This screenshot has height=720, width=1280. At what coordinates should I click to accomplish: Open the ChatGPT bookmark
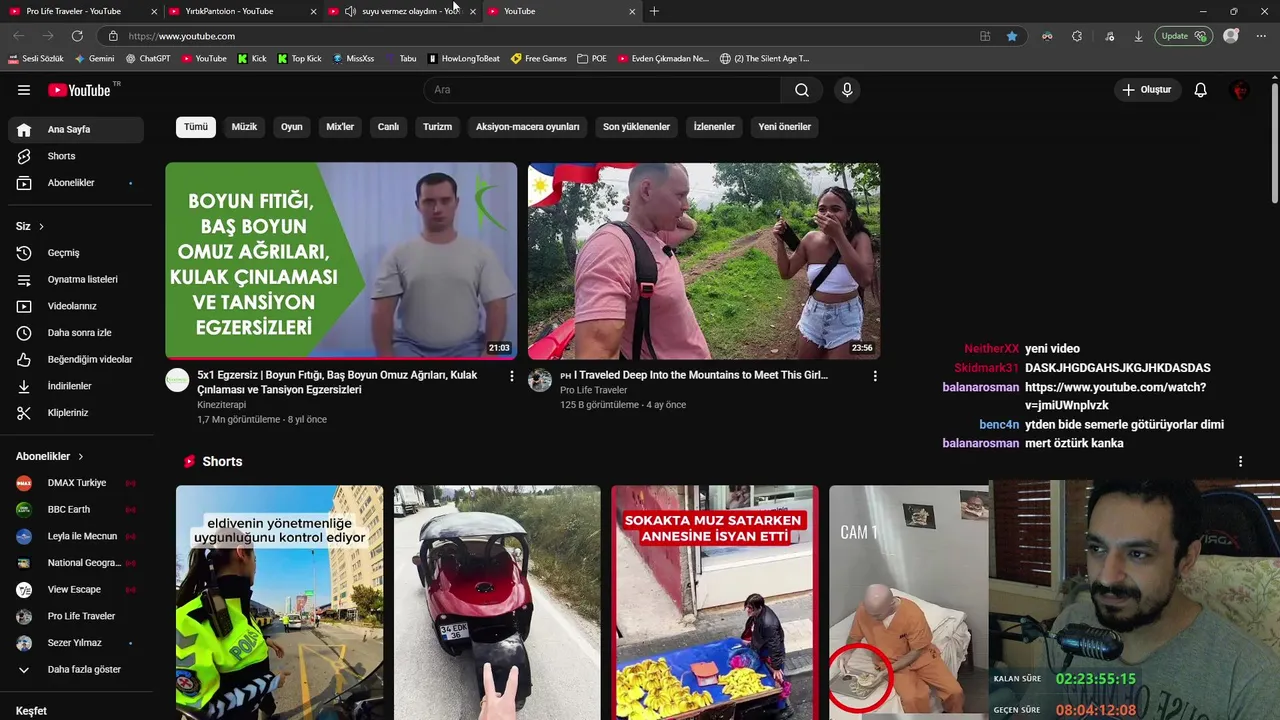148,59
